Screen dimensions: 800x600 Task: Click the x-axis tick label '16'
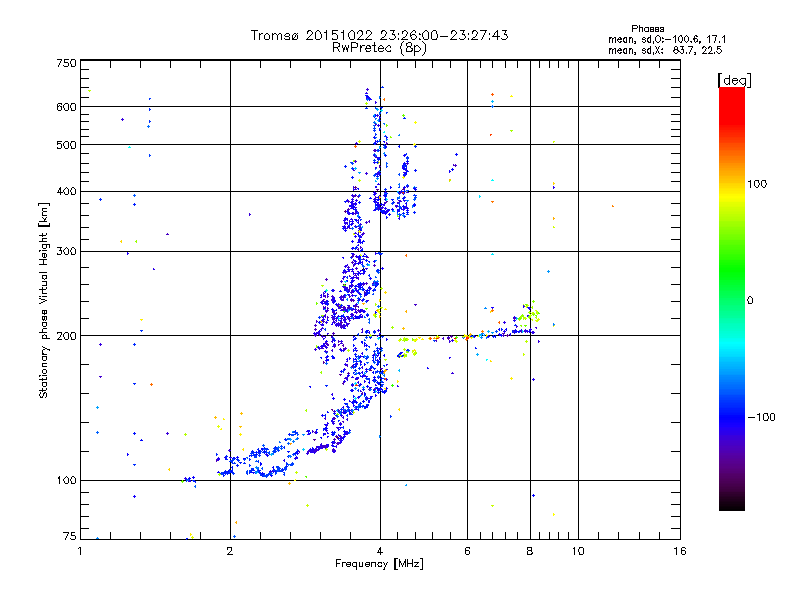[680, 551]
